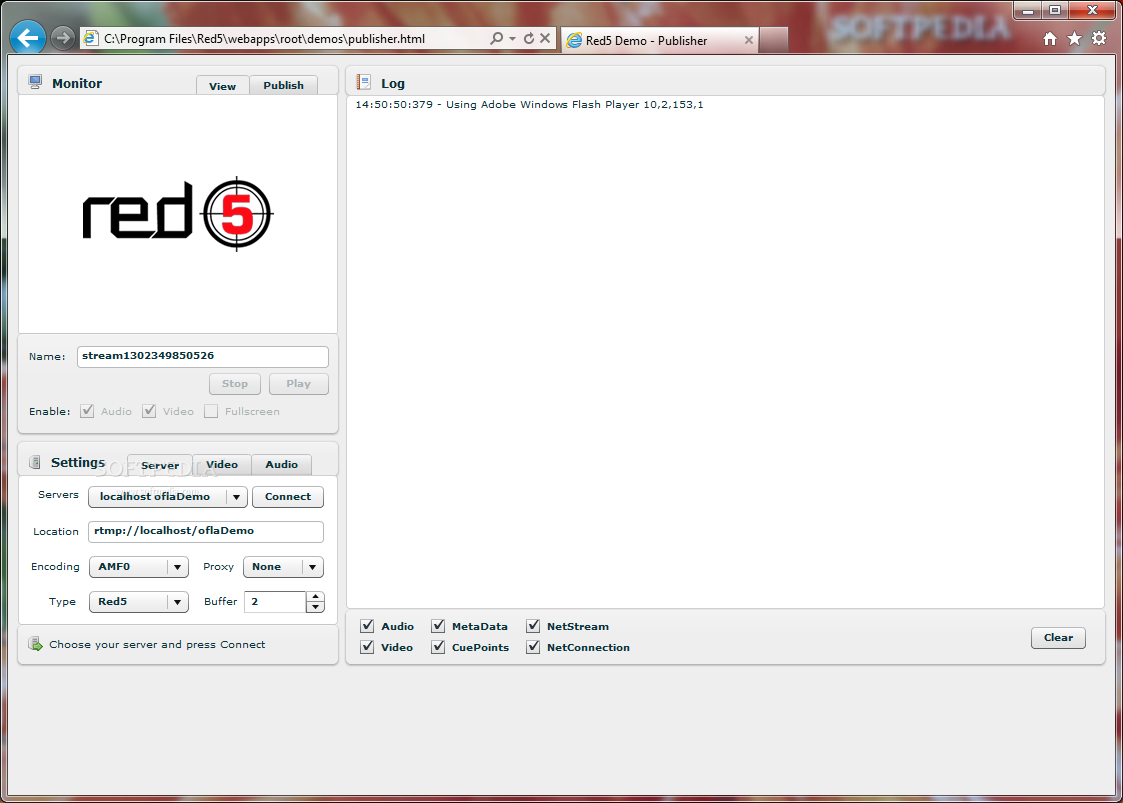Switch to the Monitor View tab
Screen dimensions: 1123x803
click(x=223, y=85)
